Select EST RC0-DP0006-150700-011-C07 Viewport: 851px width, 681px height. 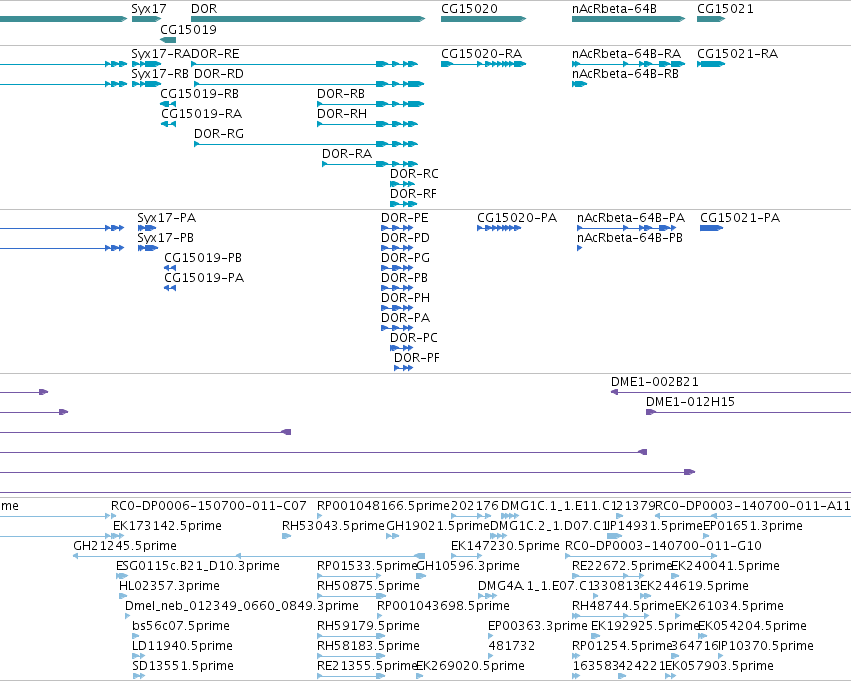[x=114, y=516]
